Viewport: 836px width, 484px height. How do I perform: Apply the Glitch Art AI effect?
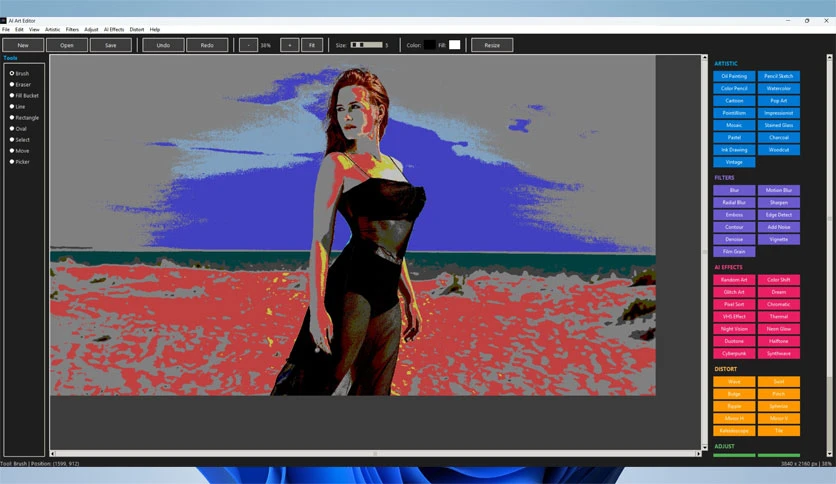[734, 292]
